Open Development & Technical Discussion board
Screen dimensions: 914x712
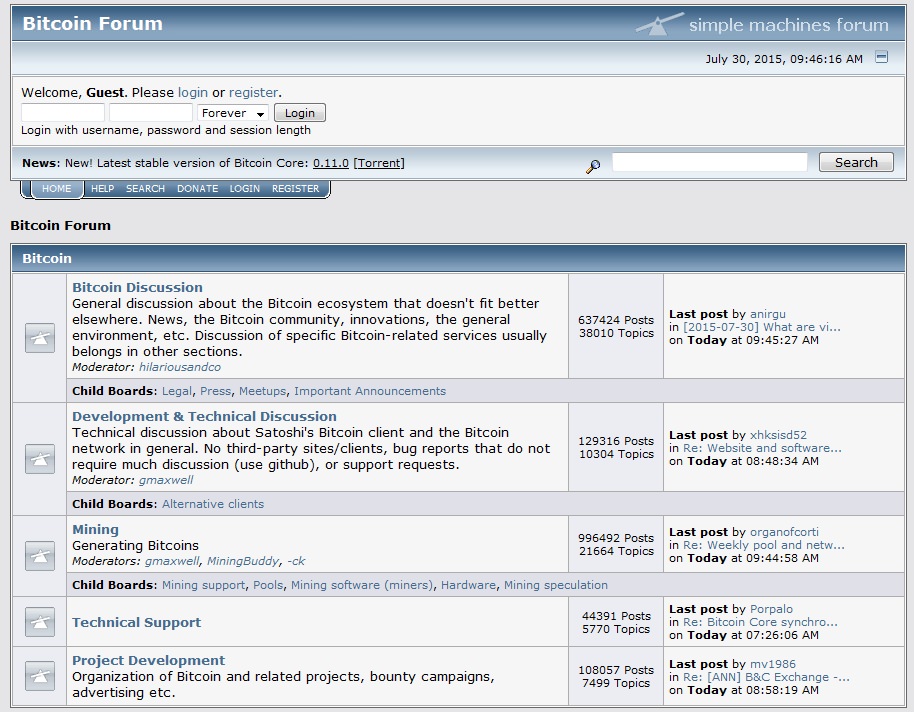[205, 416]
